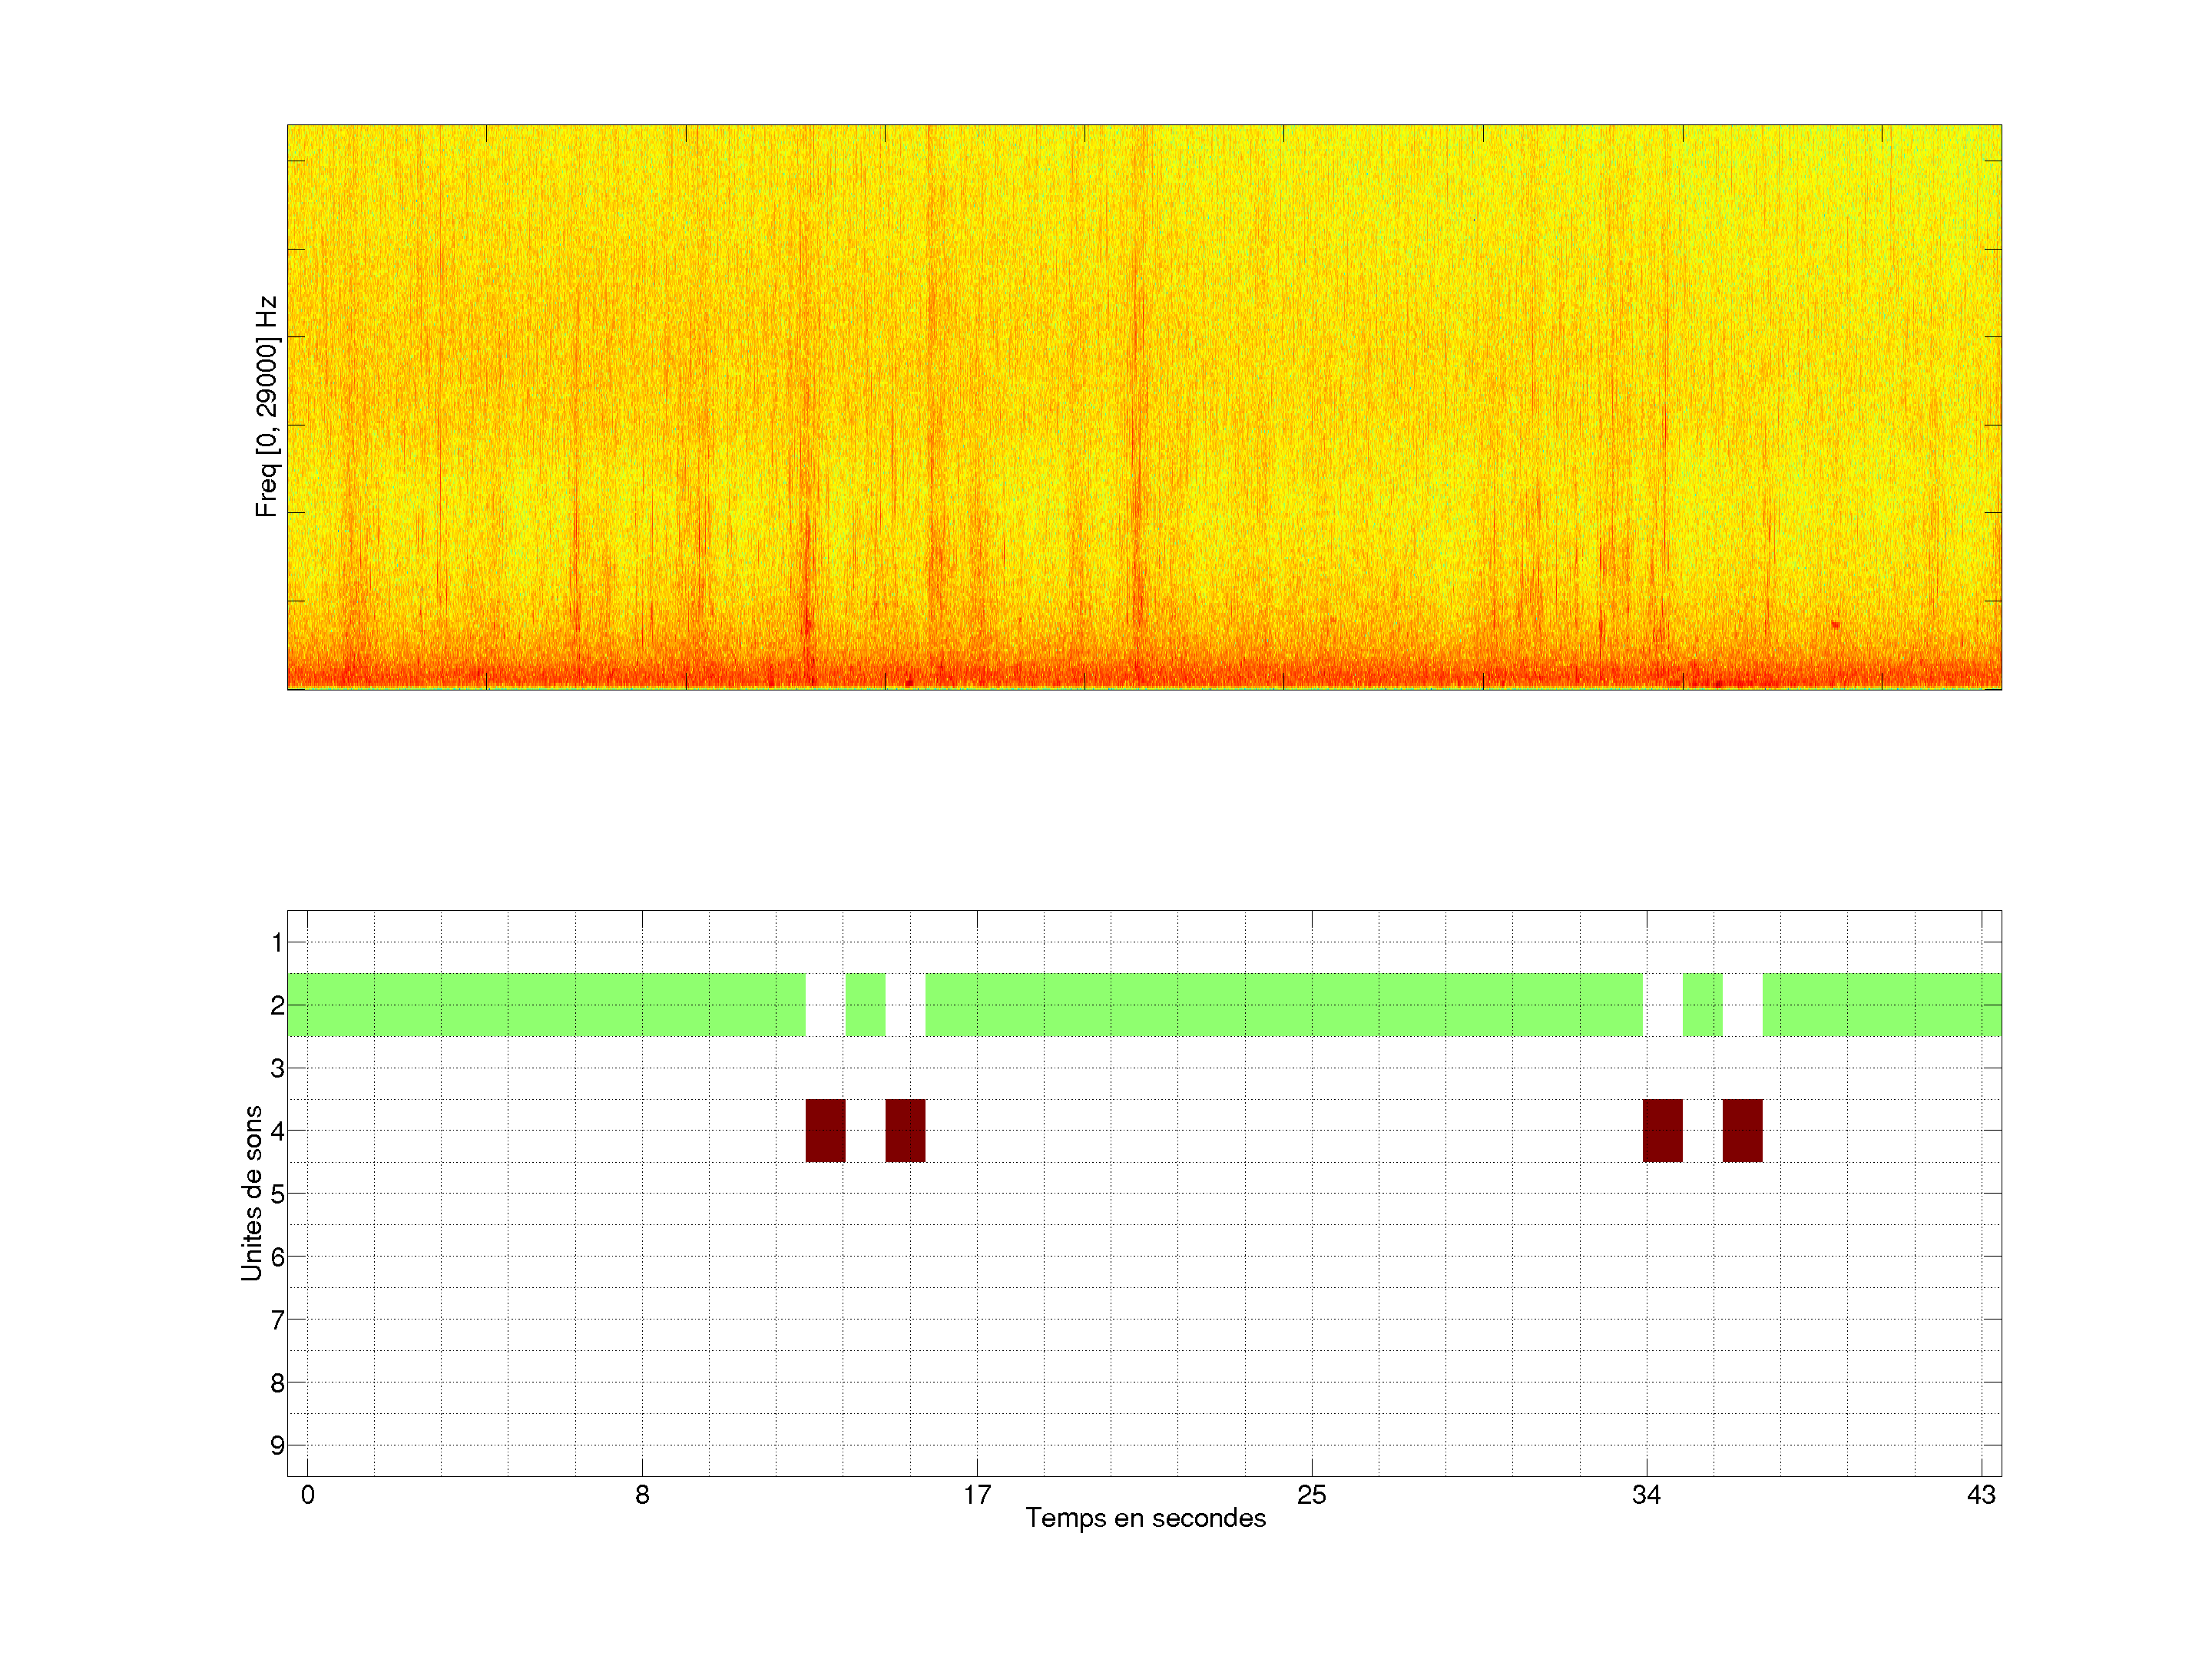
Task: Click the 'Unites de sons' y-axis label
Action: click(x=252, y=1192)
